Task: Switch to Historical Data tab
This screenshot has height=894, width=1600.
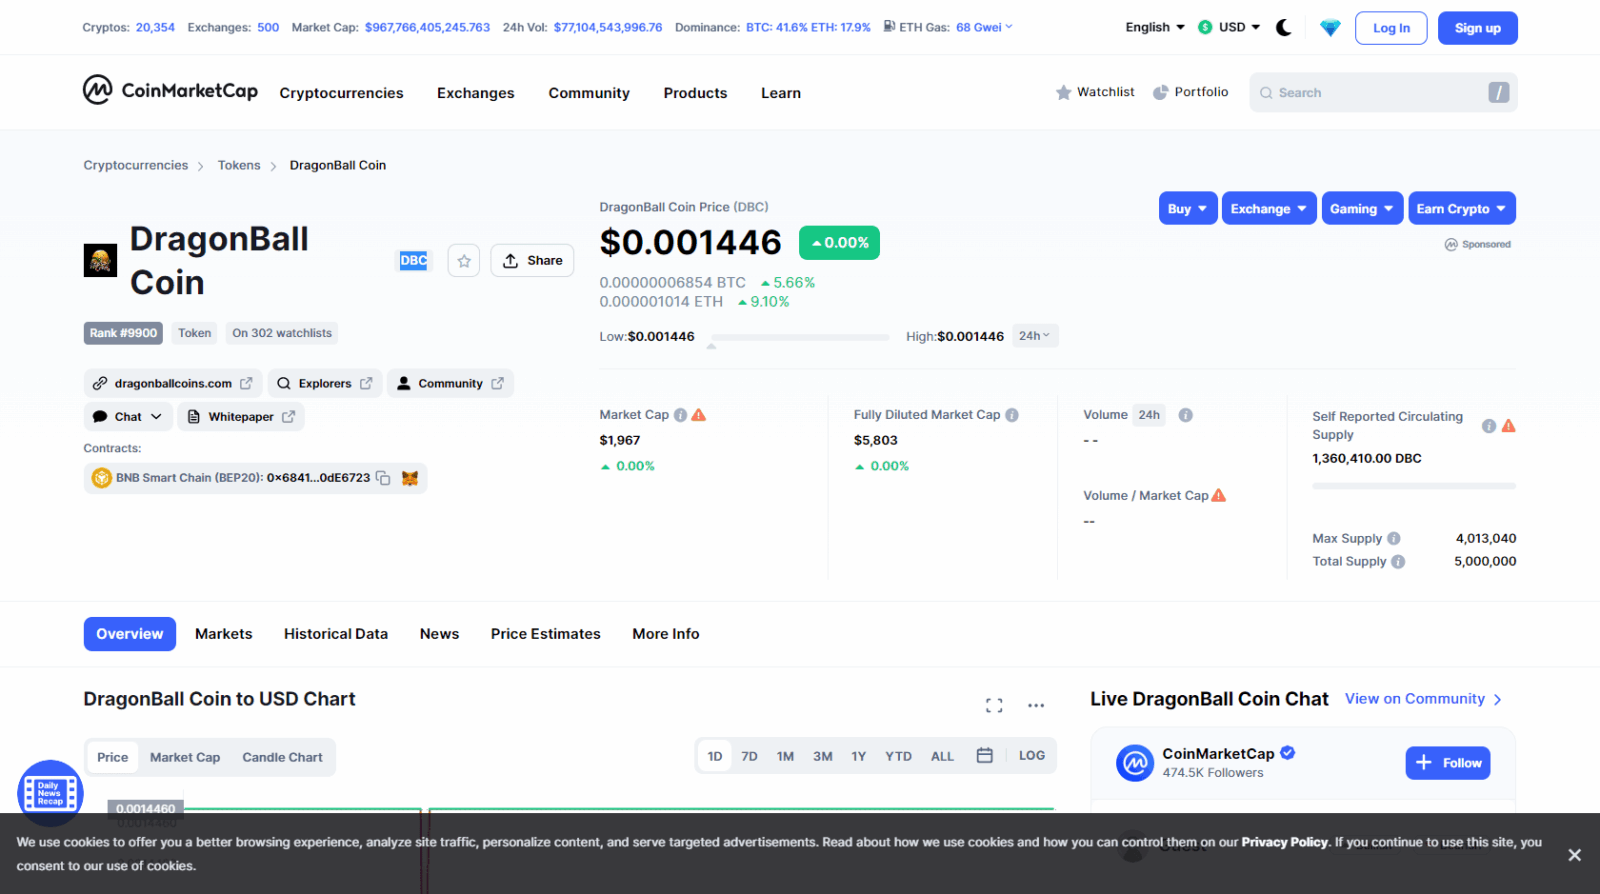Action: [336, 634]
